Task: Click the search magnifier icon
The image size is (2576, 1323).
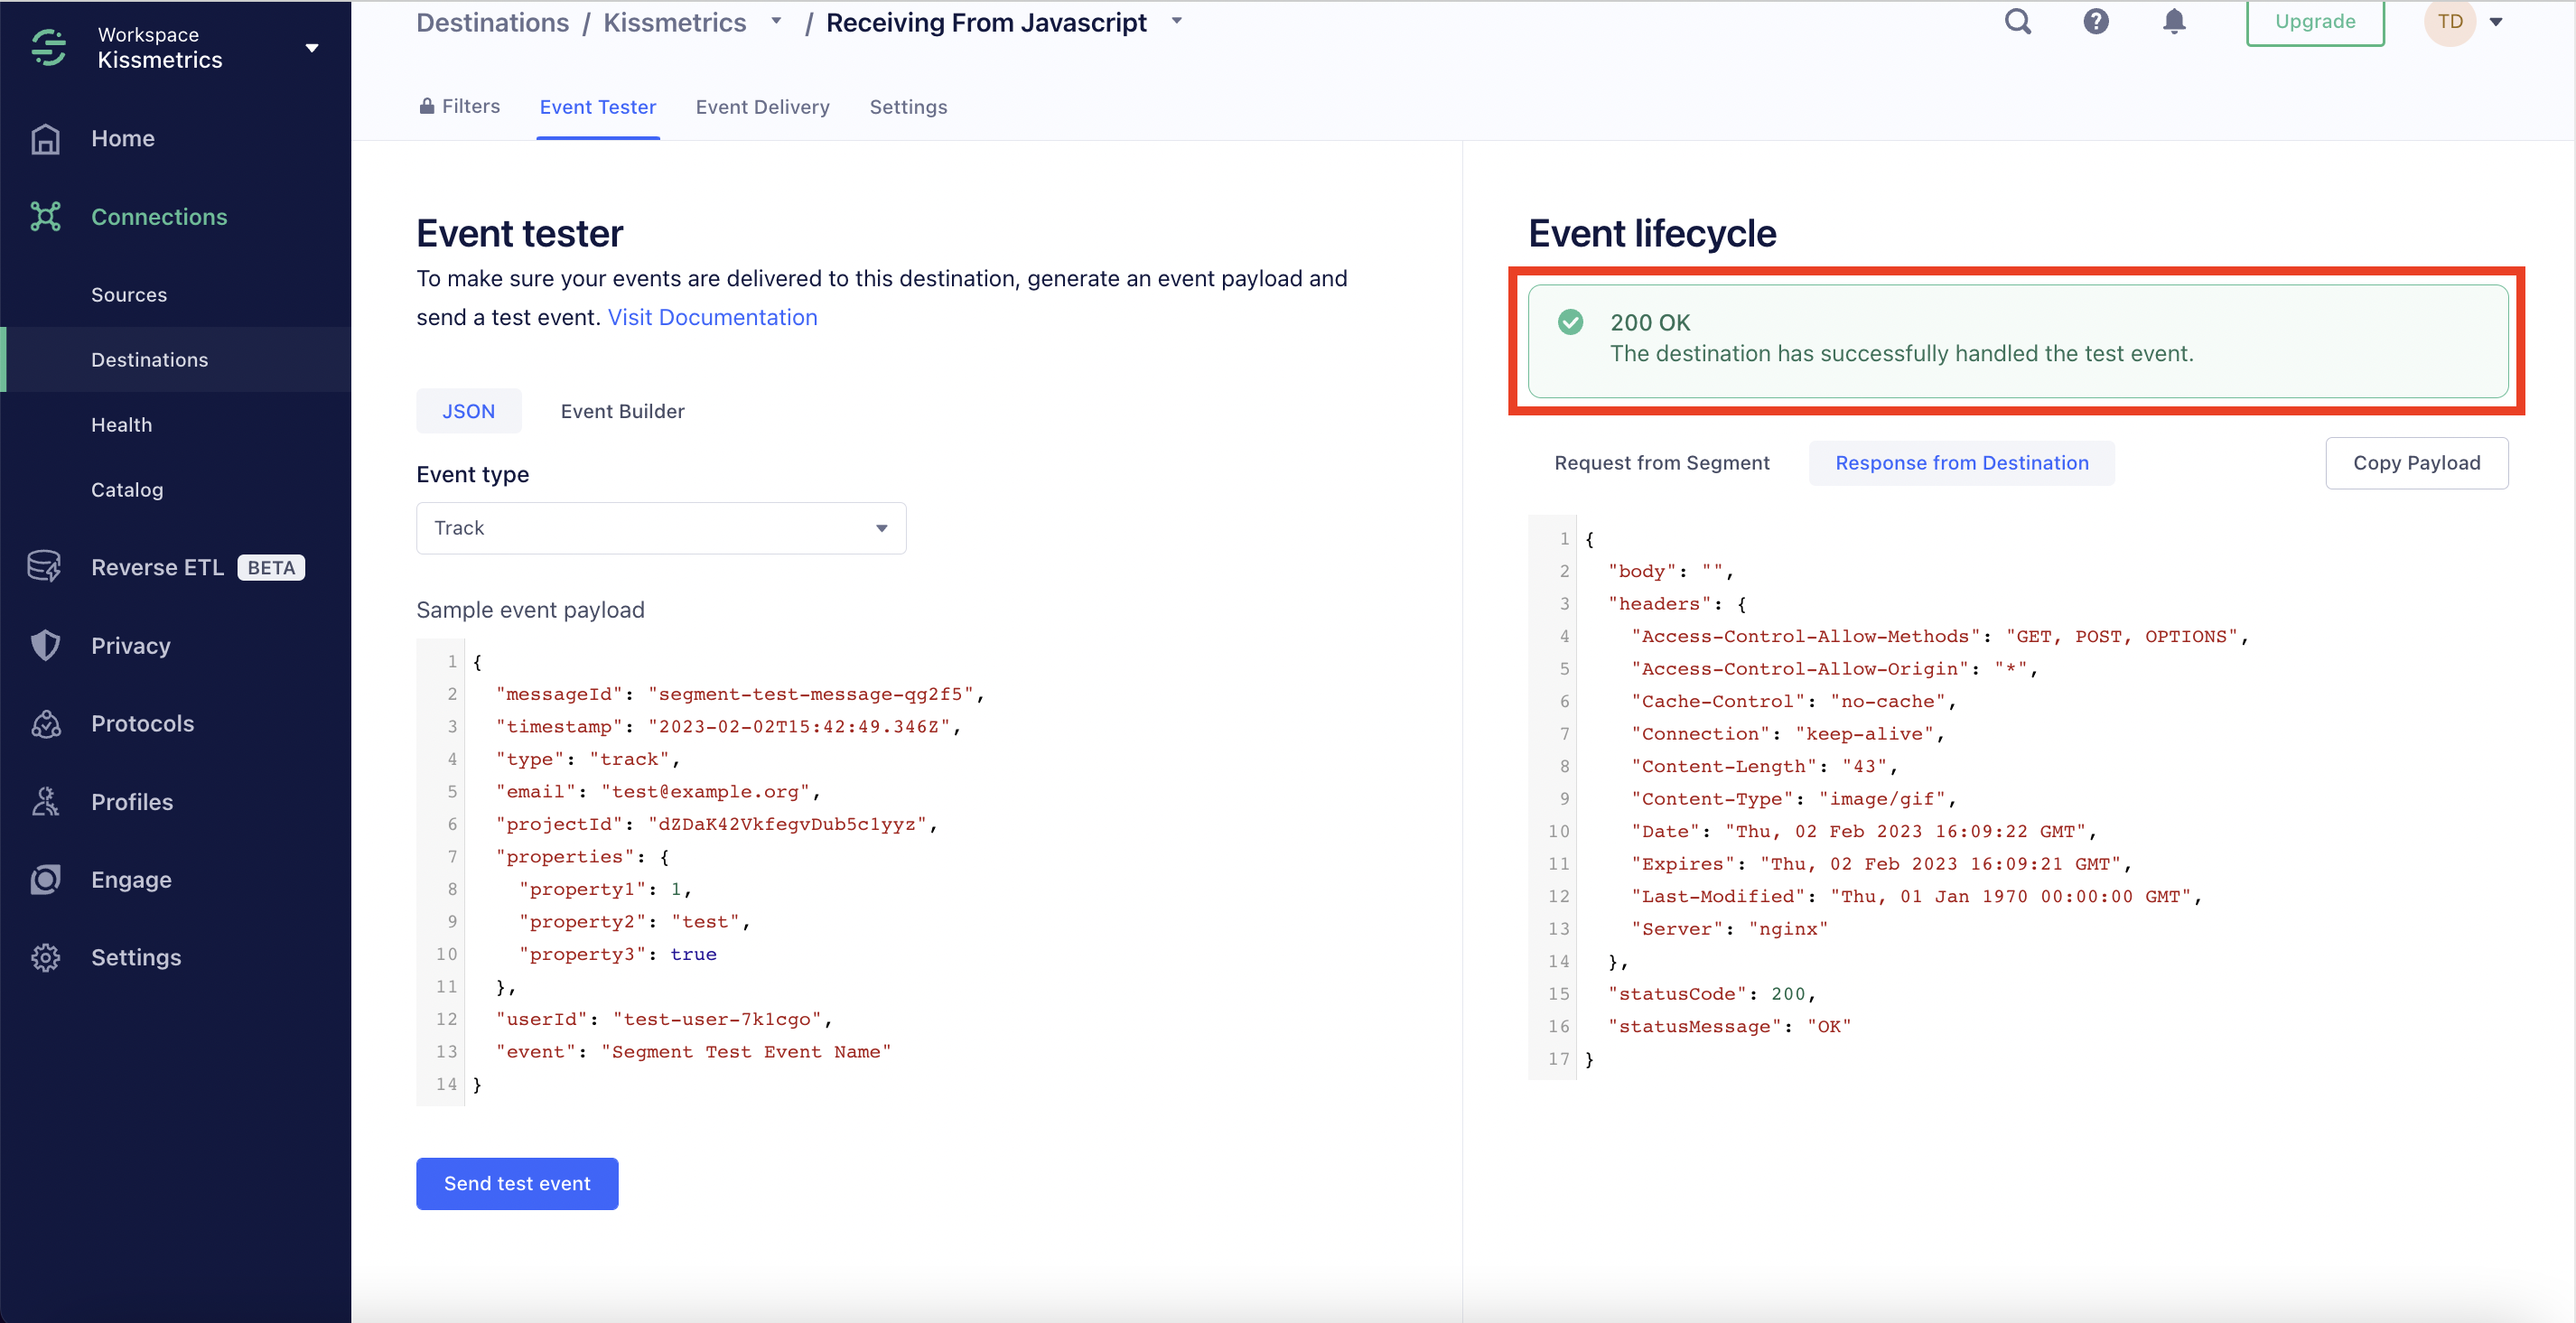Action: (x=2018, y=22)
